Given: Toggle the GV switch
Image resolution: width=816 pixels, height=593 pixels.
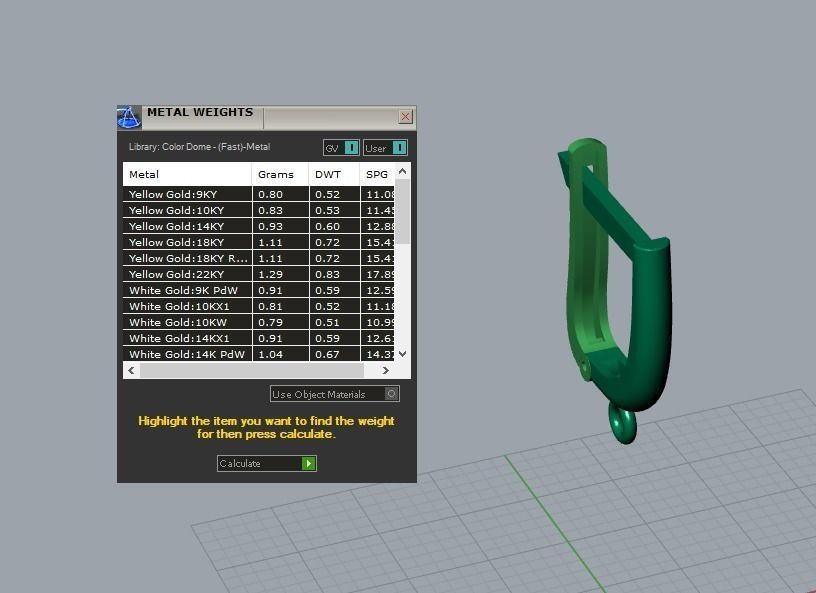Looking at the screenshot, I should point(341,148).
